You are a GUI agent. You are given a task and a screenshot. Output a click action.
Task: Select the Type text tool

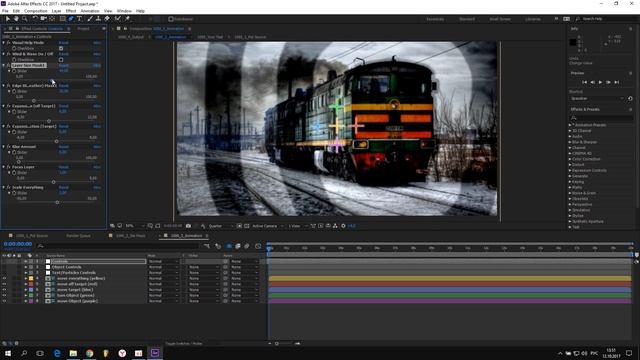[79, 19]
